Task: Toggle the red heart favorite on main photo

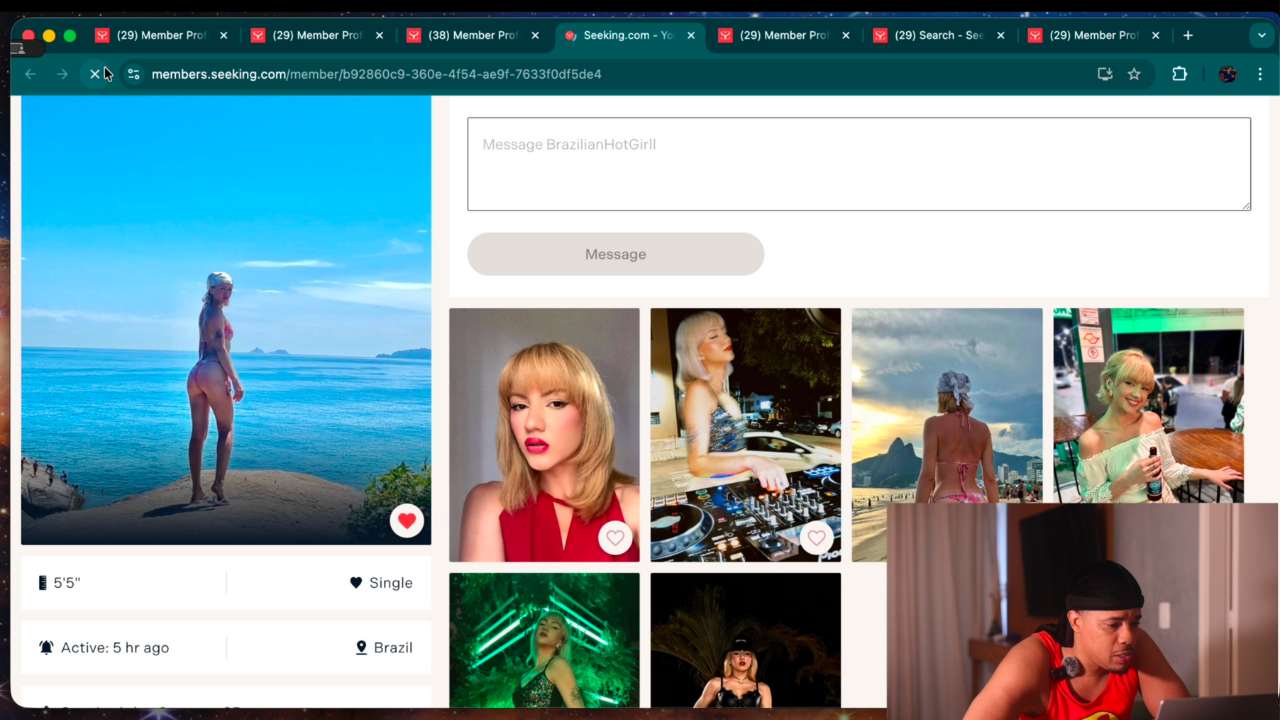Action: click(x=407, y=521)
